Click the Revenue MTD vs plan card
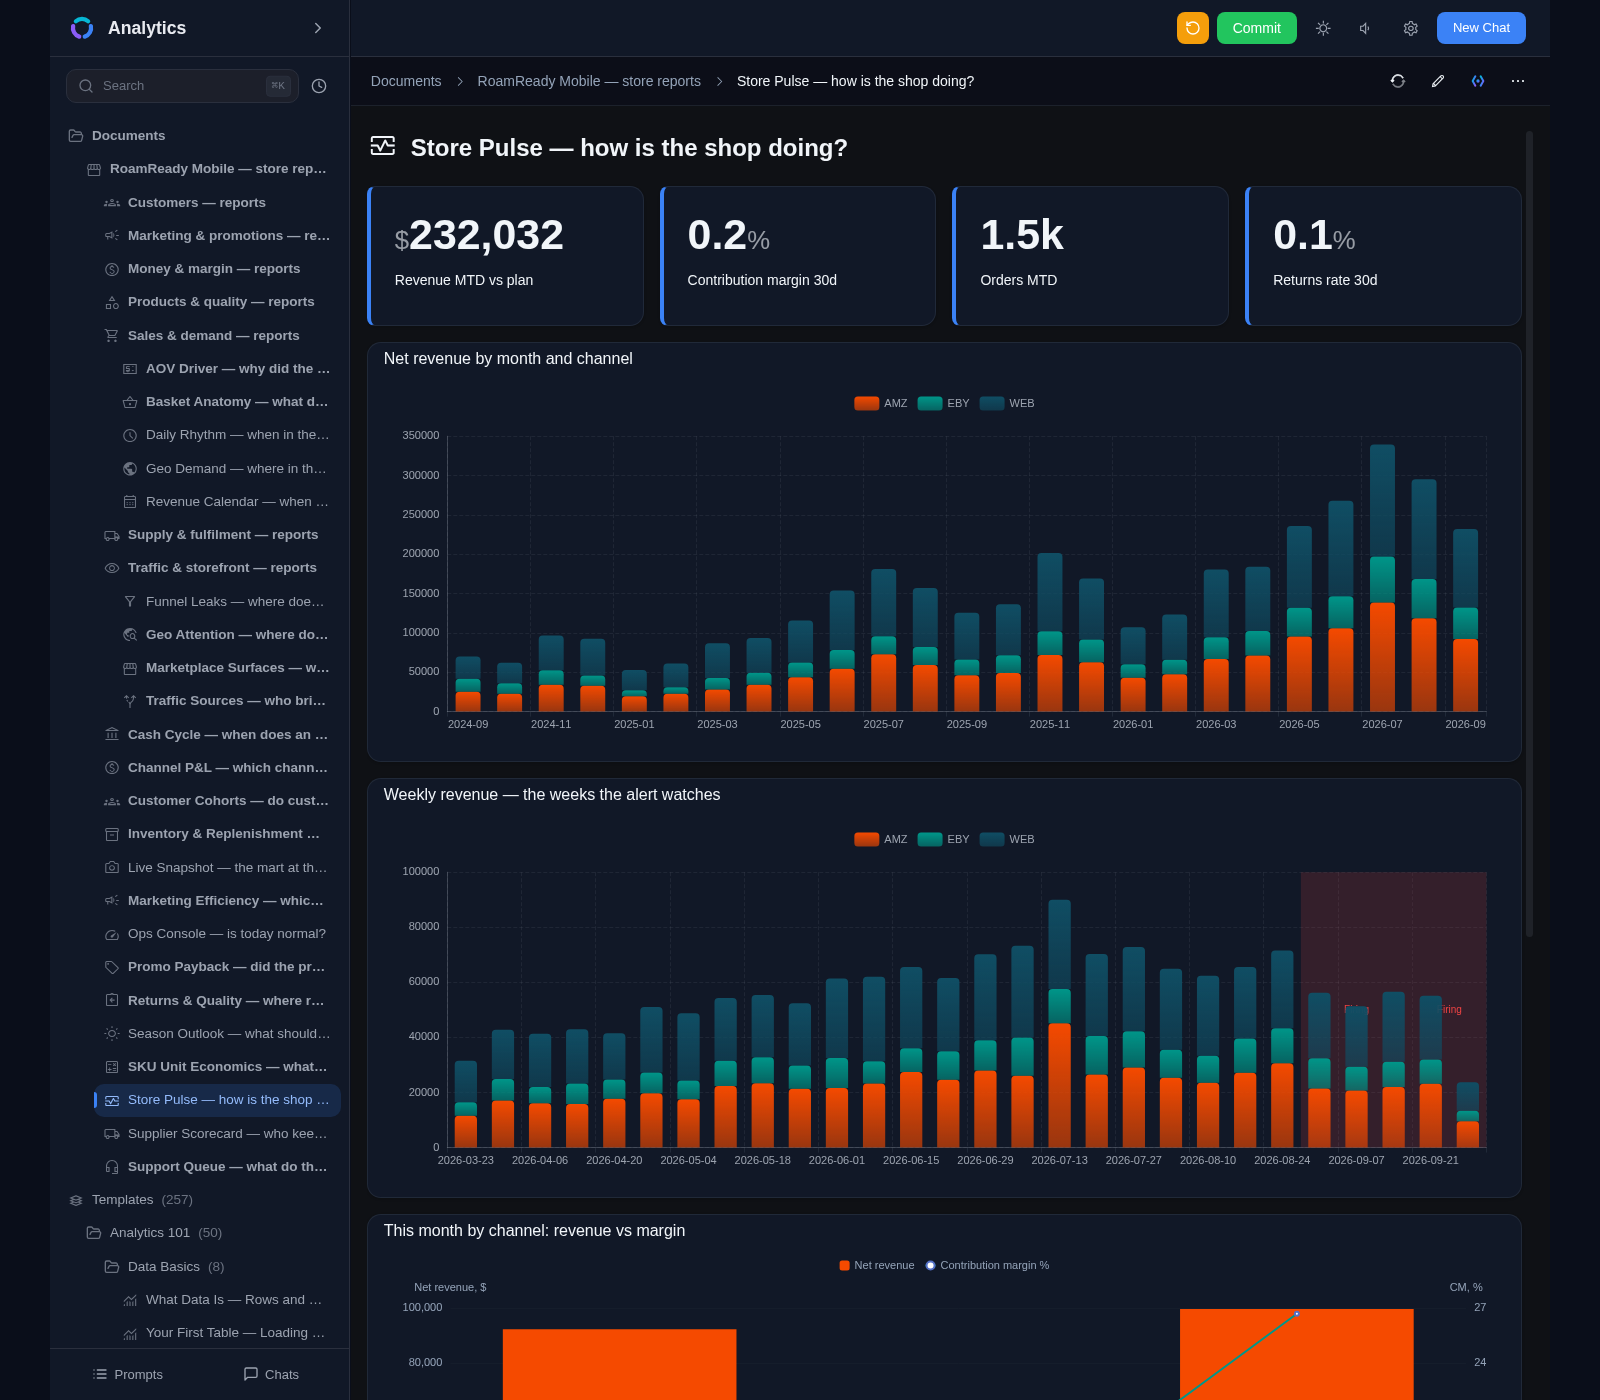The image size is (1600, 1400). point(505,256)
